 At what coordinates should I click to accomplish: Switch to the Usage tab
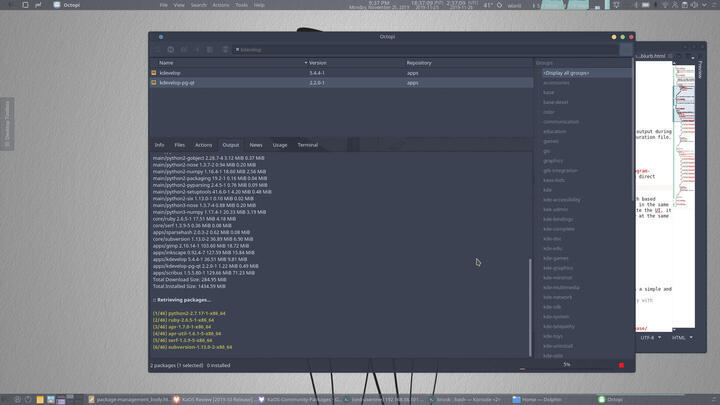[280, 145]
